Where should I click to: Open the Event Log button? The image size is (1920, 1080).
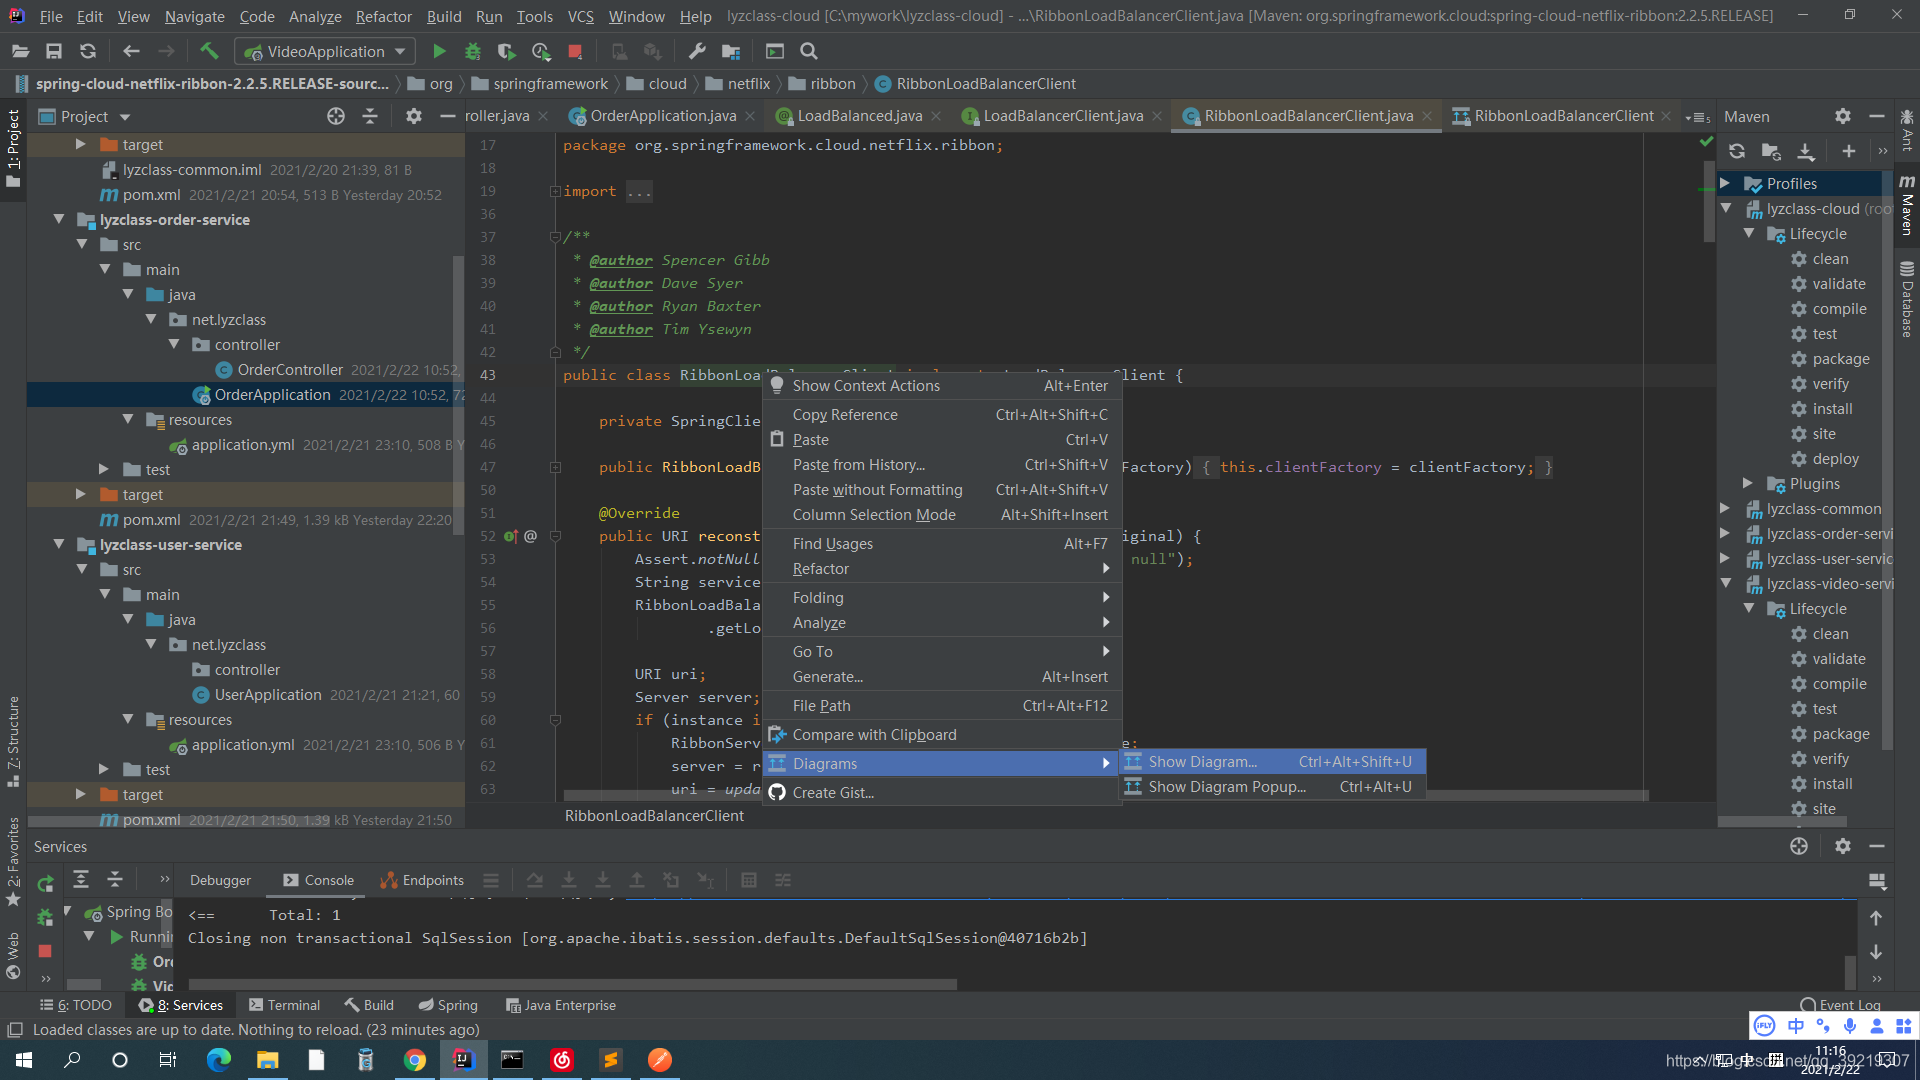pyautogui.click(x=1840, y=1005)
